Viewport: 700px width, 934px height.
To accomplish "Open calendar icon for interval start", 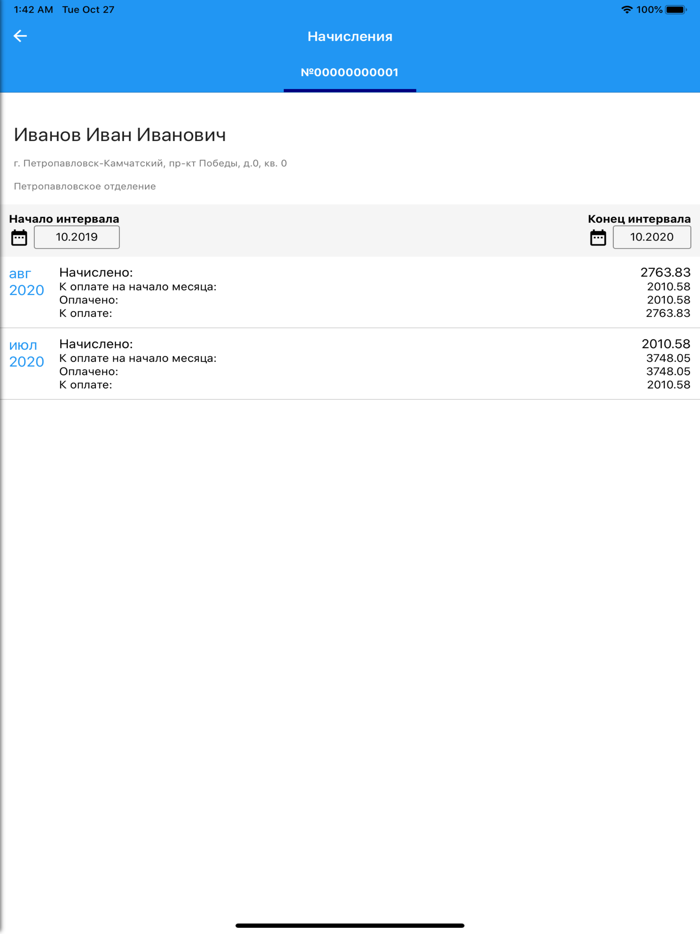I will pyautogui.click(x=19, y=238).
